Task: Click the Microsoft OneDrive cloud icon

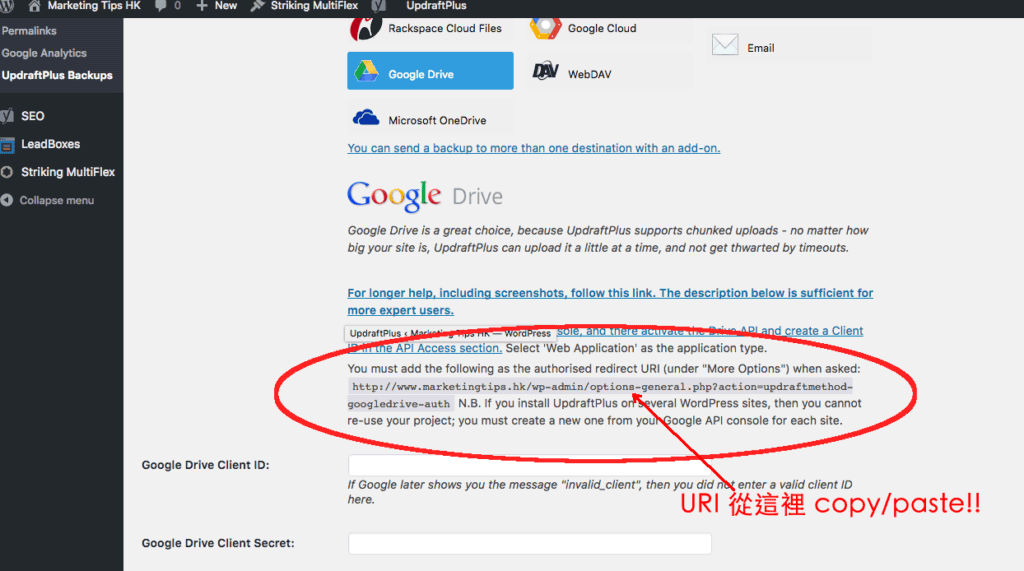Action: point(366,118)
